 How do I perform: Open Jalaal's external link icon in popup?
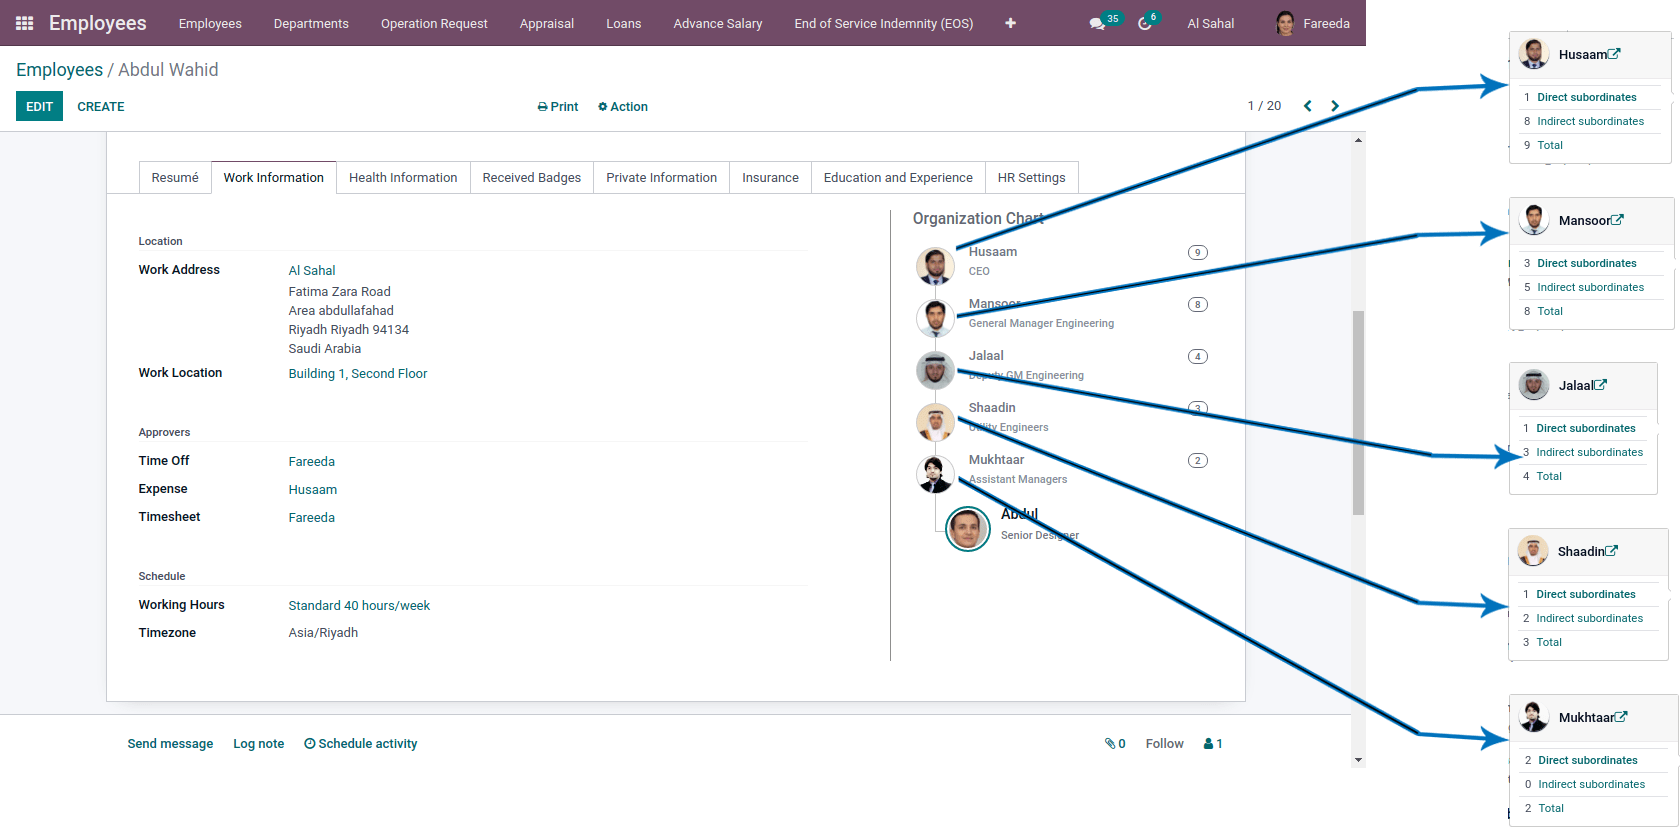[1600, 385]
